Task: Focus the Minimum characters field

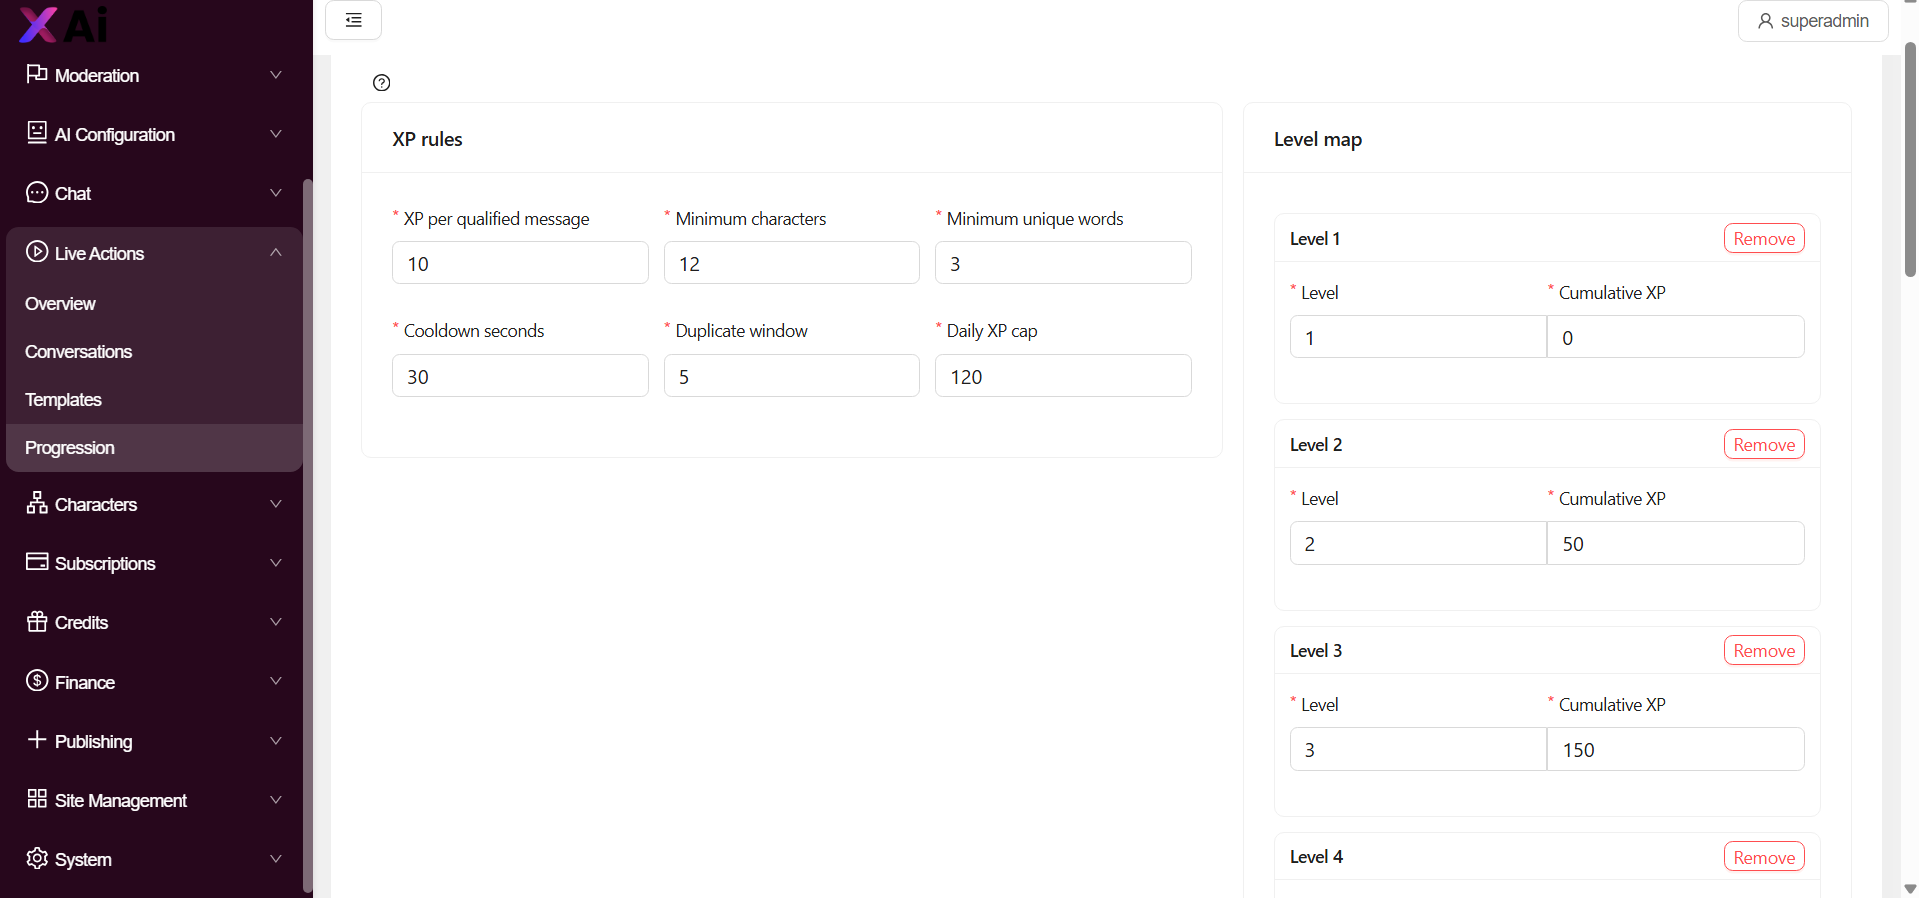Action: pos(792,263)
